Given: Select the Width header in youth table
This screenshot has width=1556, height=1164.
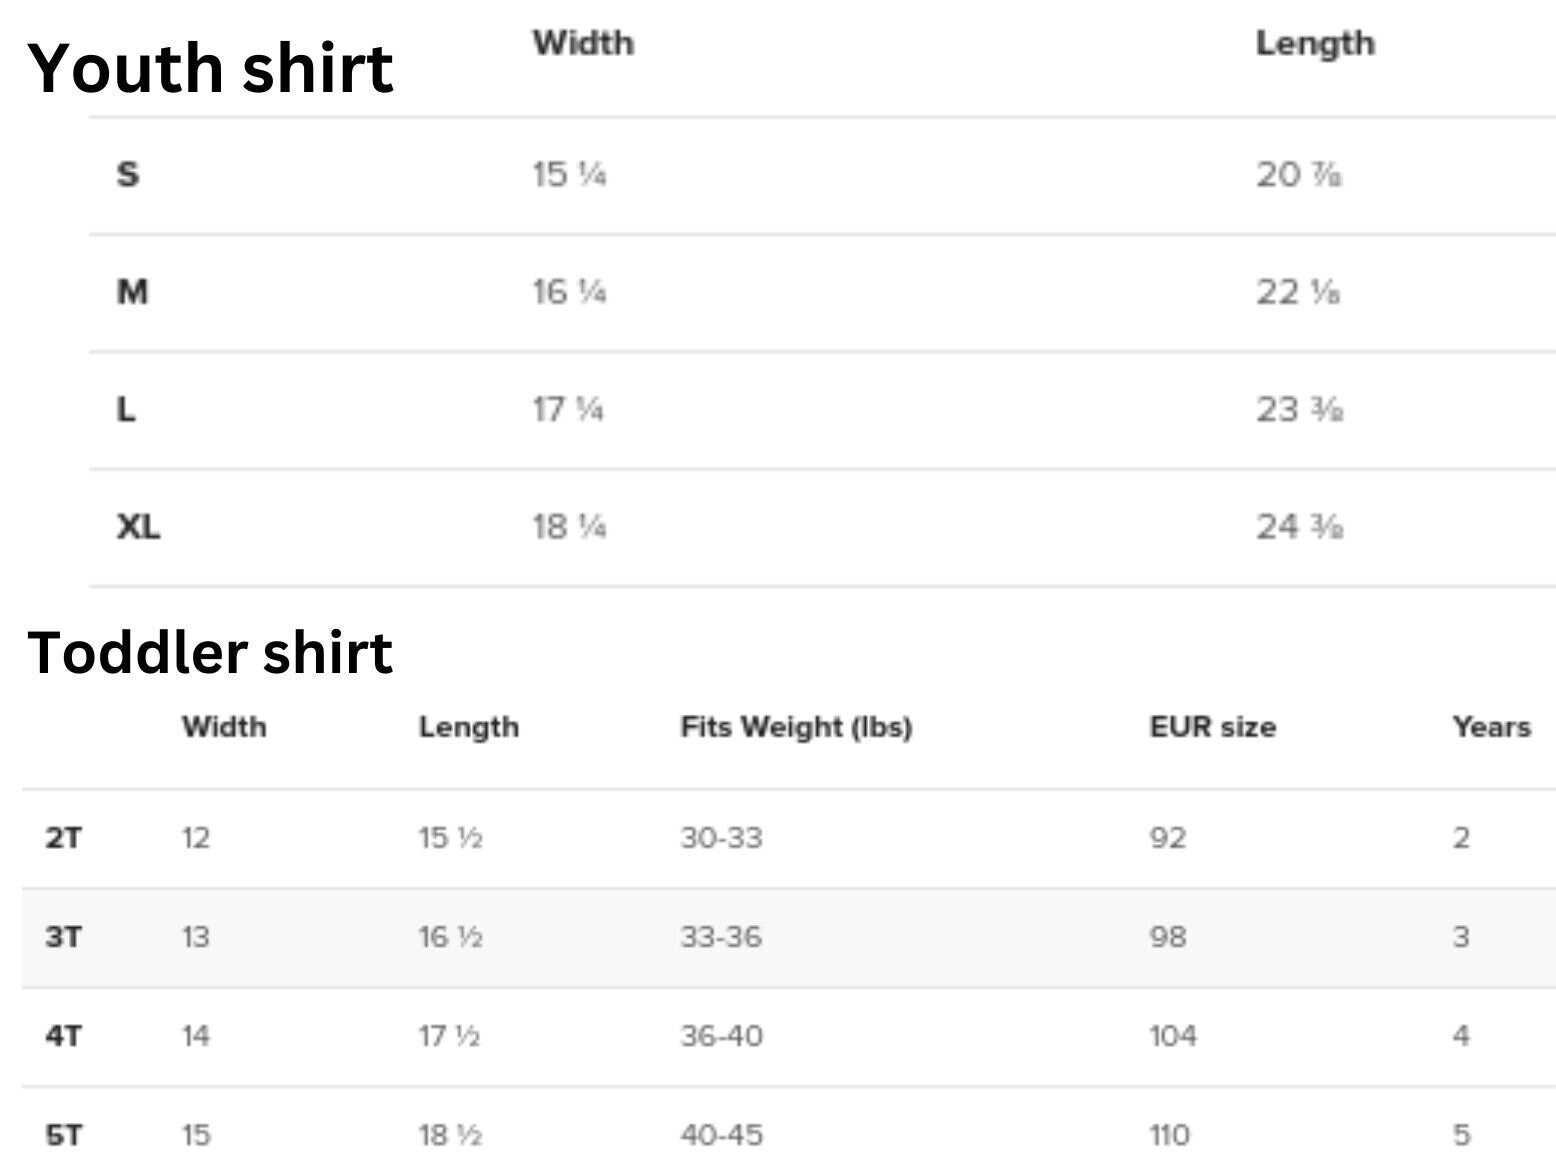Looking at the screenshot, I should coord(583,43).
